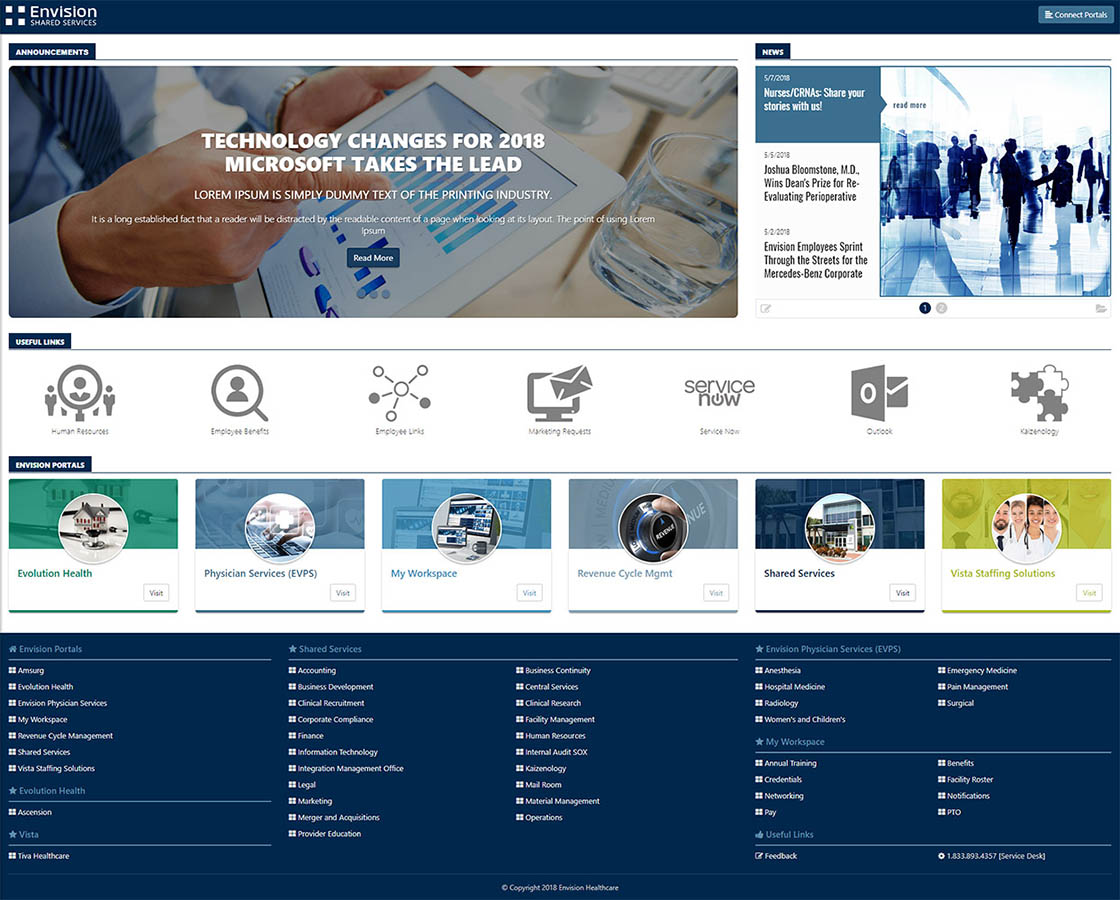Open the Employee Links network icon

[400, 392]
